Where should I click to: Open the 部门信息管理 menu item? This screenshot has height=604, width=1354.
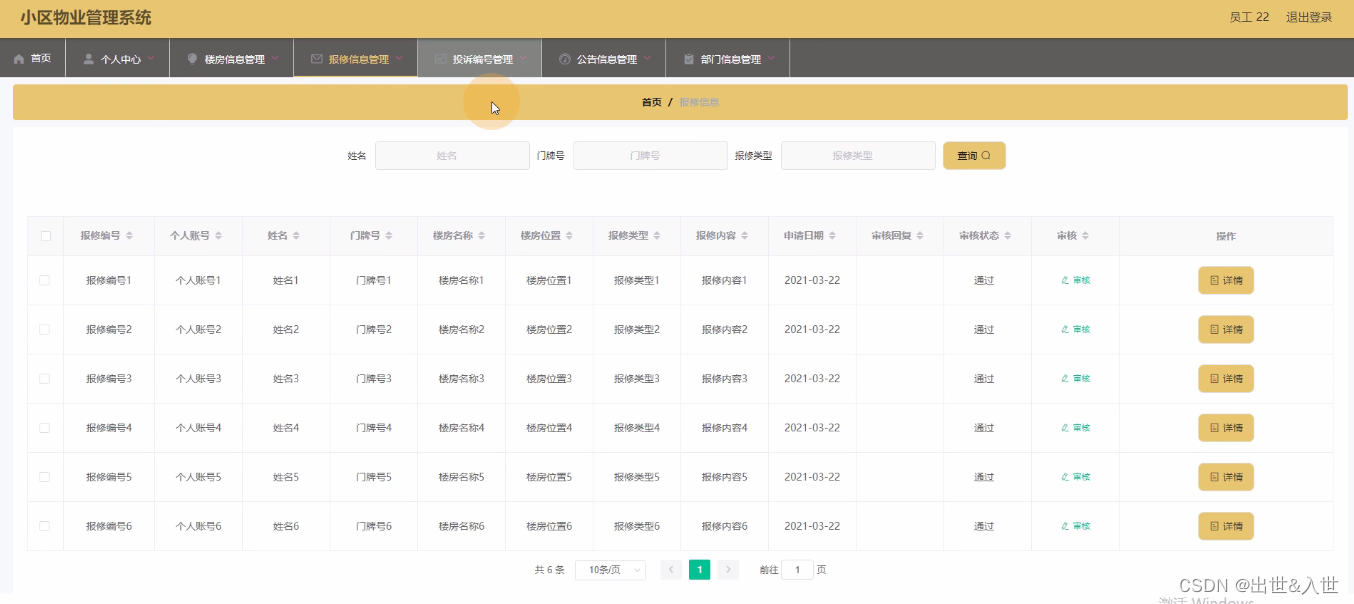728,59
